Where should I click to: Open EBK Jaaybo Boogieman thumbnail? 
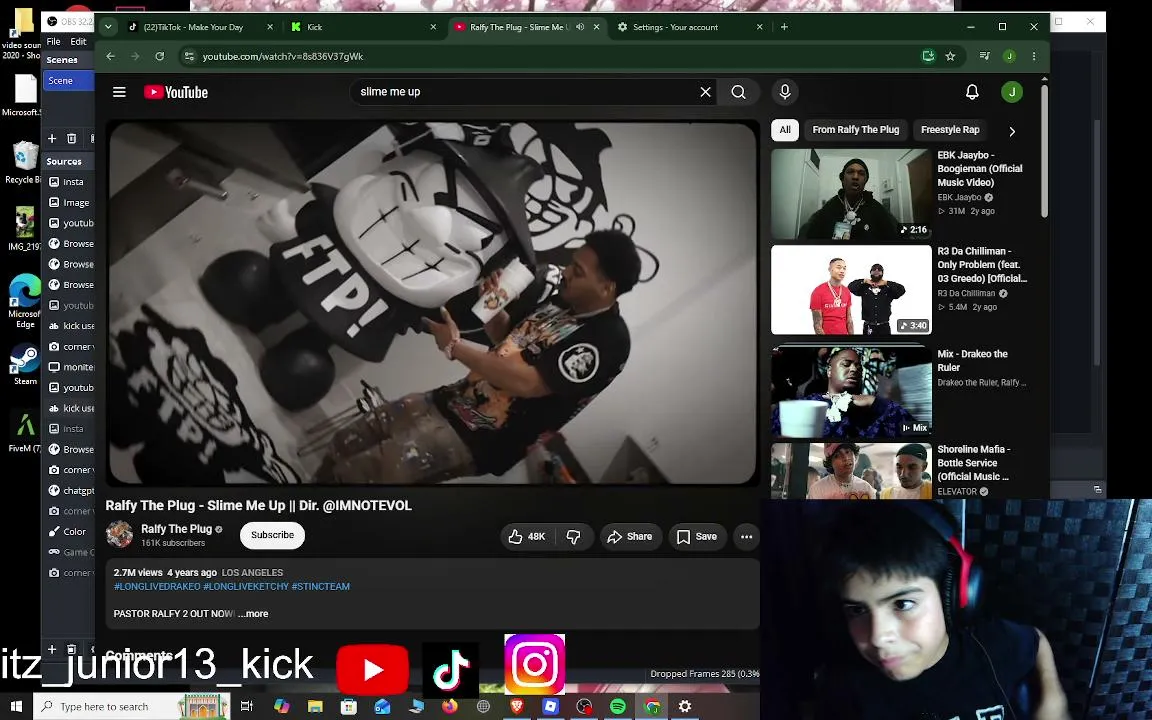(x=851, y=194)
